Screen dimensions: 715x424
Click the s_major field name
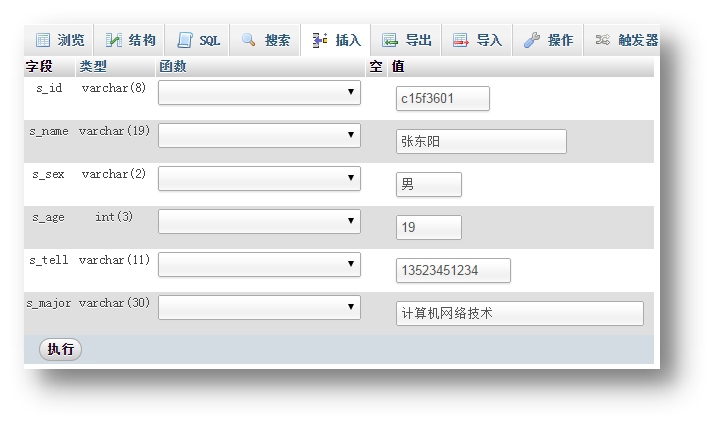[x=49, y=303]
